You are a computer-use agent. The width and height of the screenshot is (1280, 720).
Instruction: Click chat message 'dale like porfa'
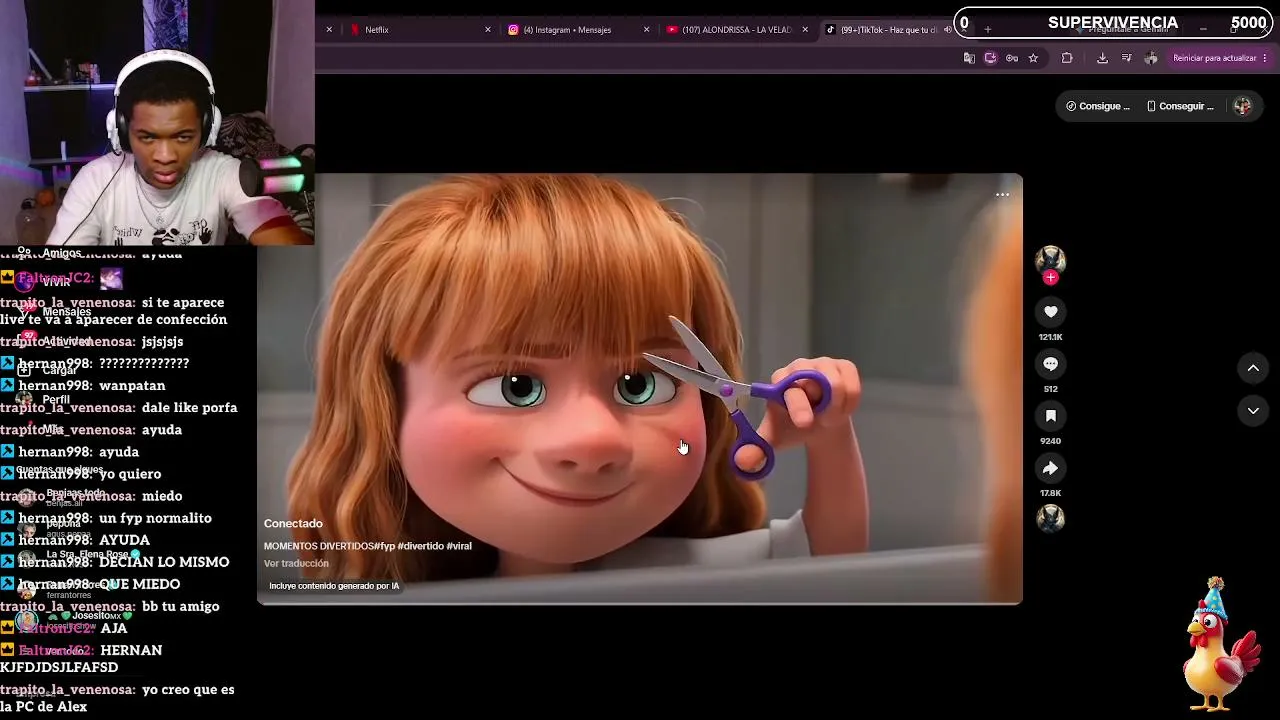pyautogui.click(x=188, y=408)
